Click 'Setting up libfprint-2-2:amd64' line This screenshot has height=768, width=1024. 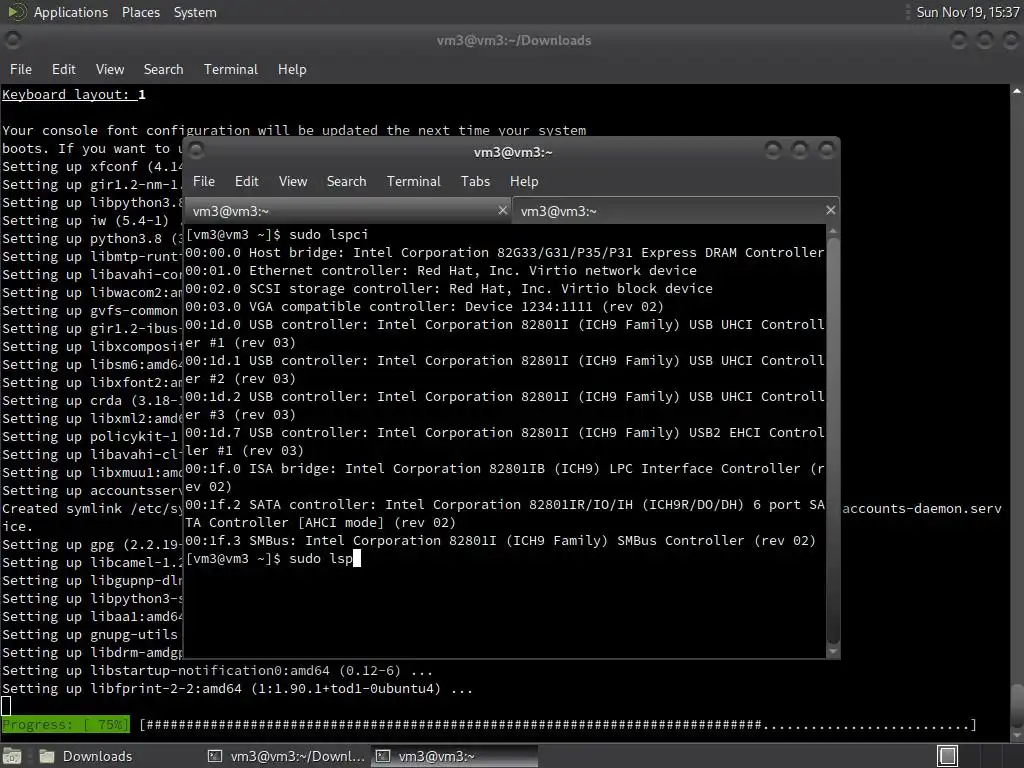click(237, 688)
